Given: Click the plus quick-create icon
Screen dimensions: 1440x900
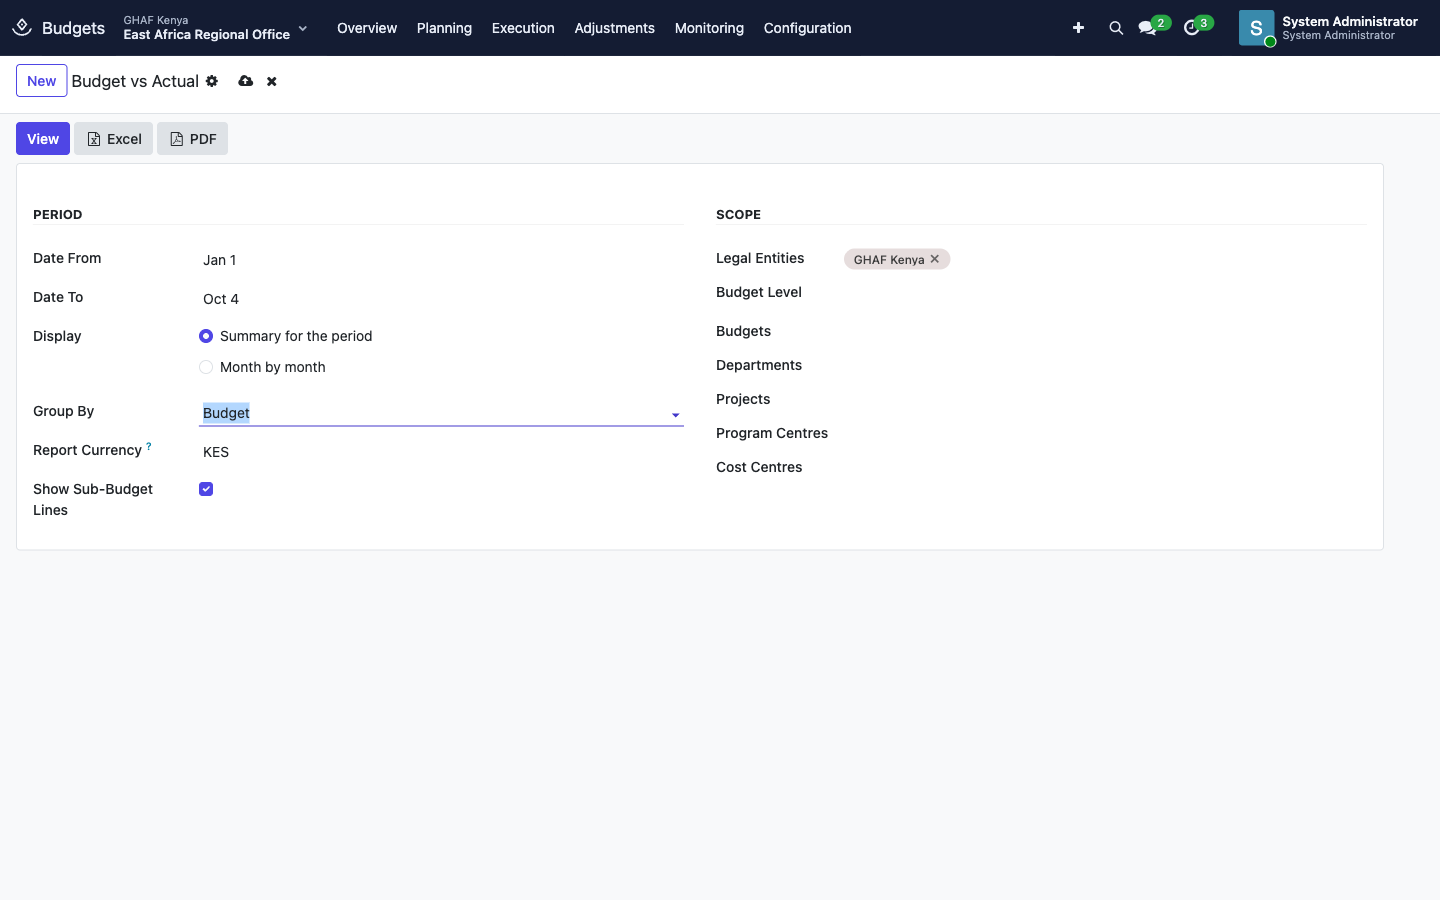Looking at the screenshot, I should [x=1078, y=28].
